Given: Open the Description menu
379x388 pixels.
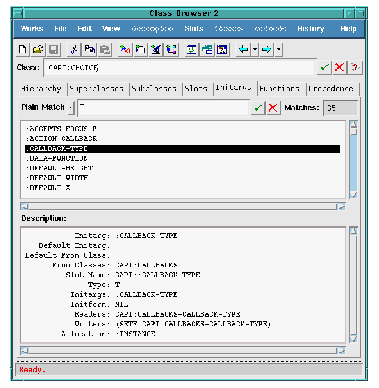Looking at the screenshot, I should [152, 29].
